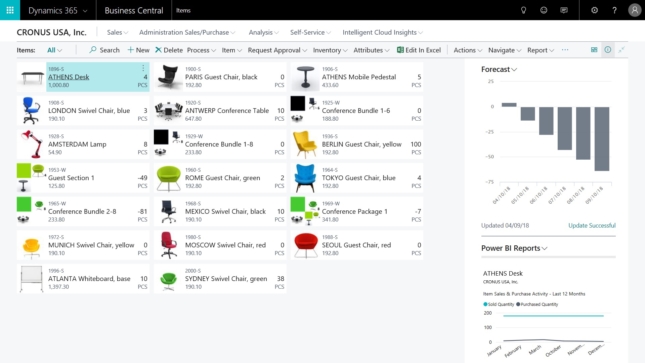645x363 pixels.
Task: Switch the list layout view icon
Action: pos(594,50)
